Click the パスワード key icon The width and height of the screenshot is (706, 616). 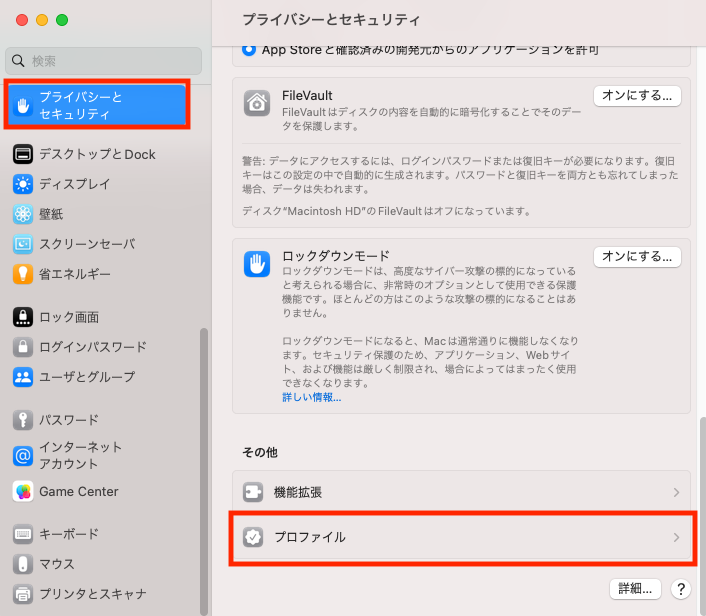coord(23,420)
